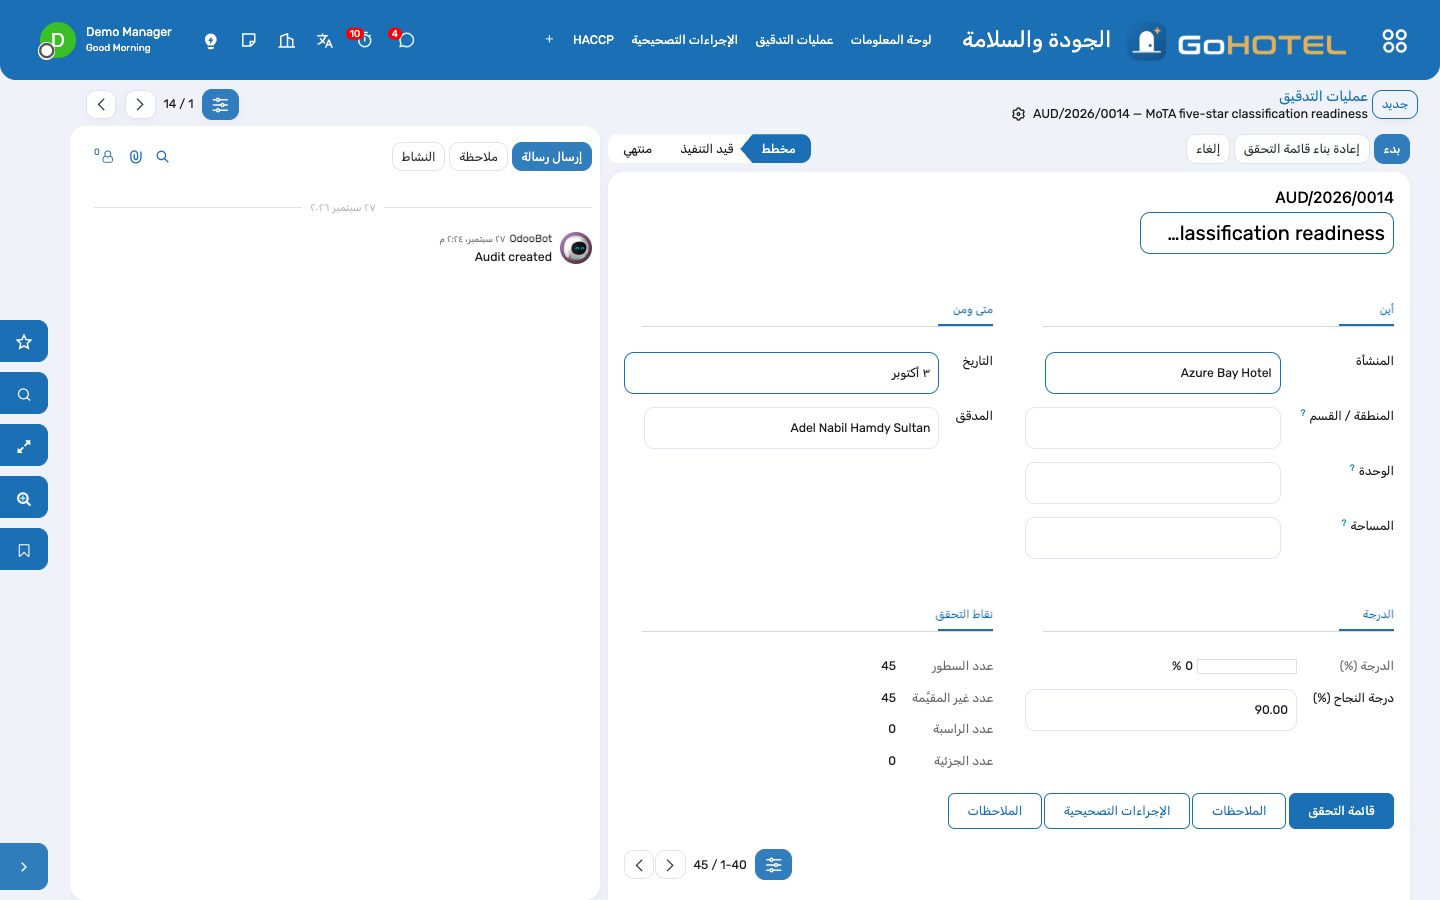The image size is (1440, 900).
Task: Open the gear settings icon beside audit title
Action: (1018, 114)
